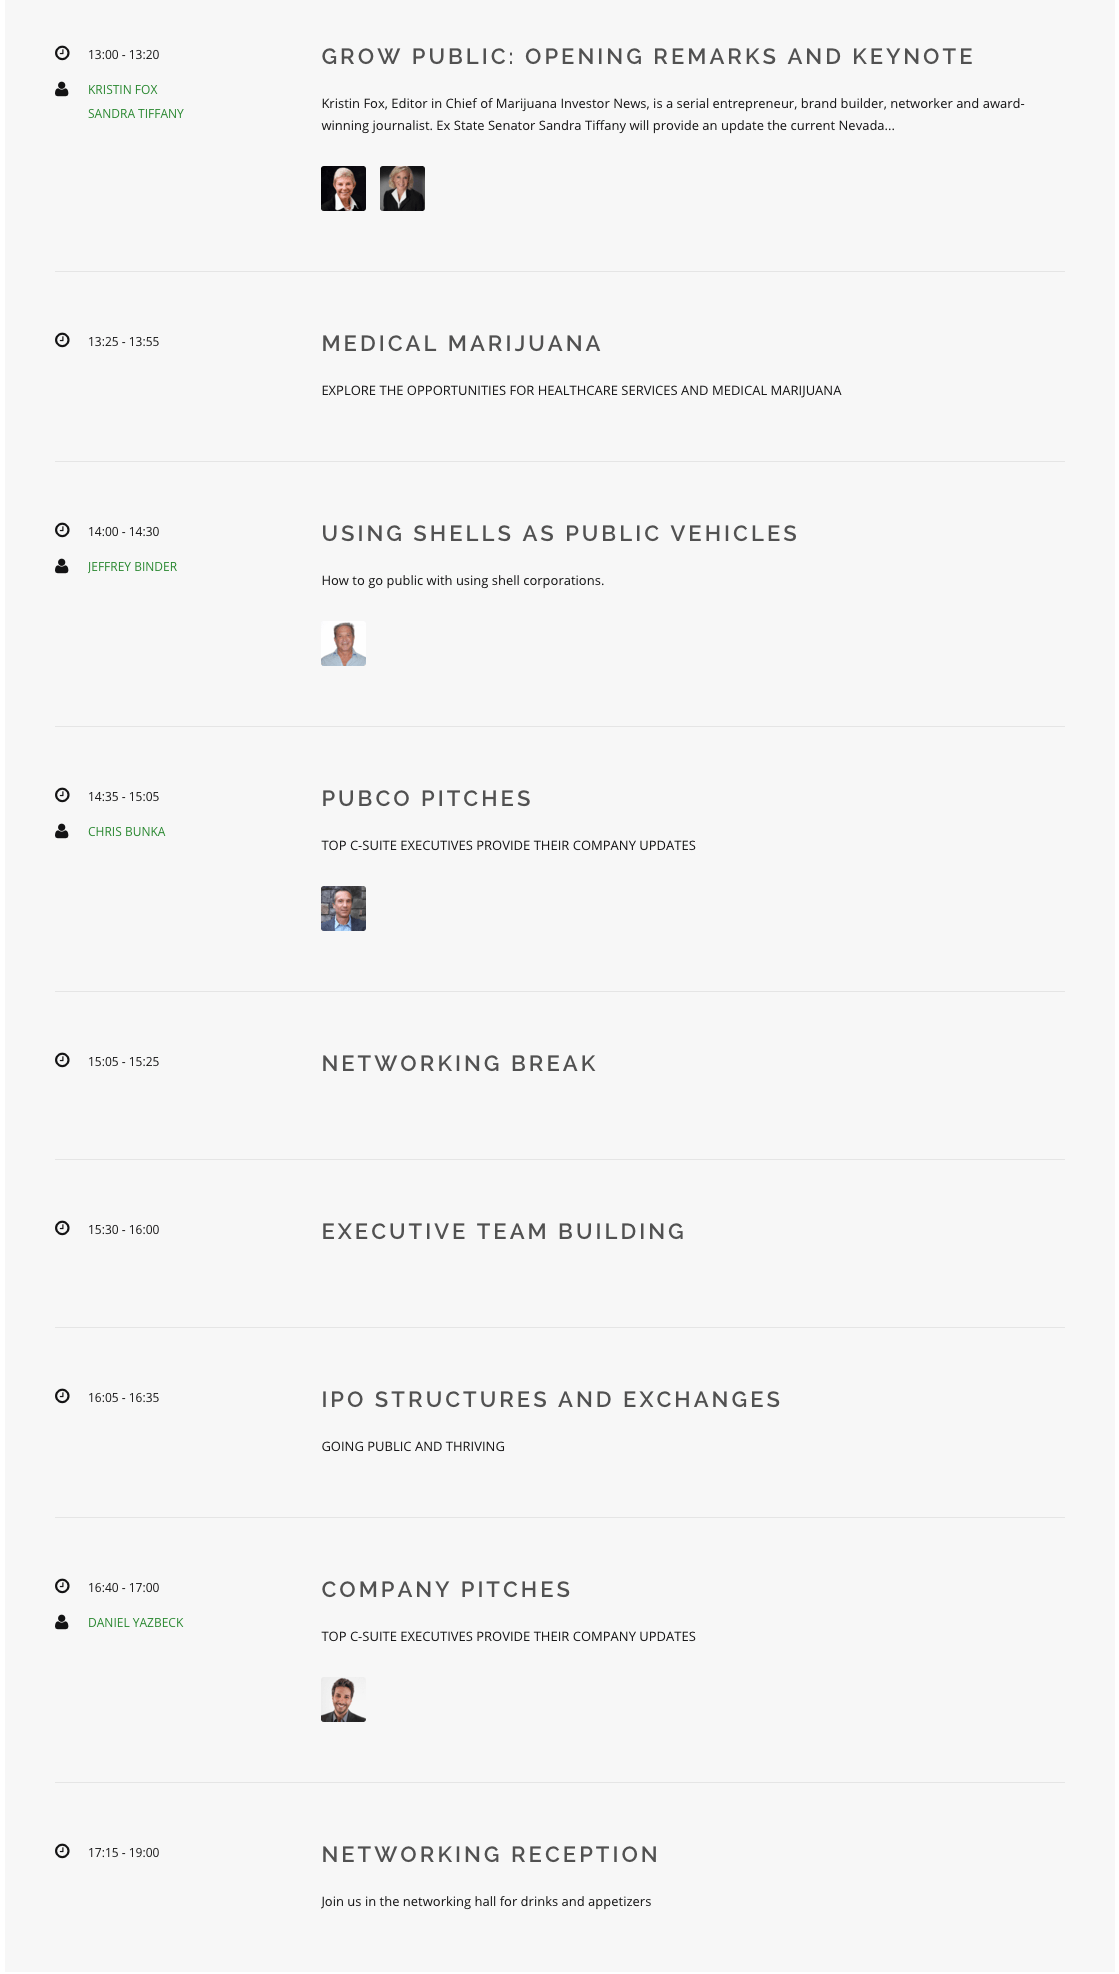Open Chris Bunka speaker link
The width and height of the screenshot is (1119, 1974).
pyautogui.click(x=126, y=832)
